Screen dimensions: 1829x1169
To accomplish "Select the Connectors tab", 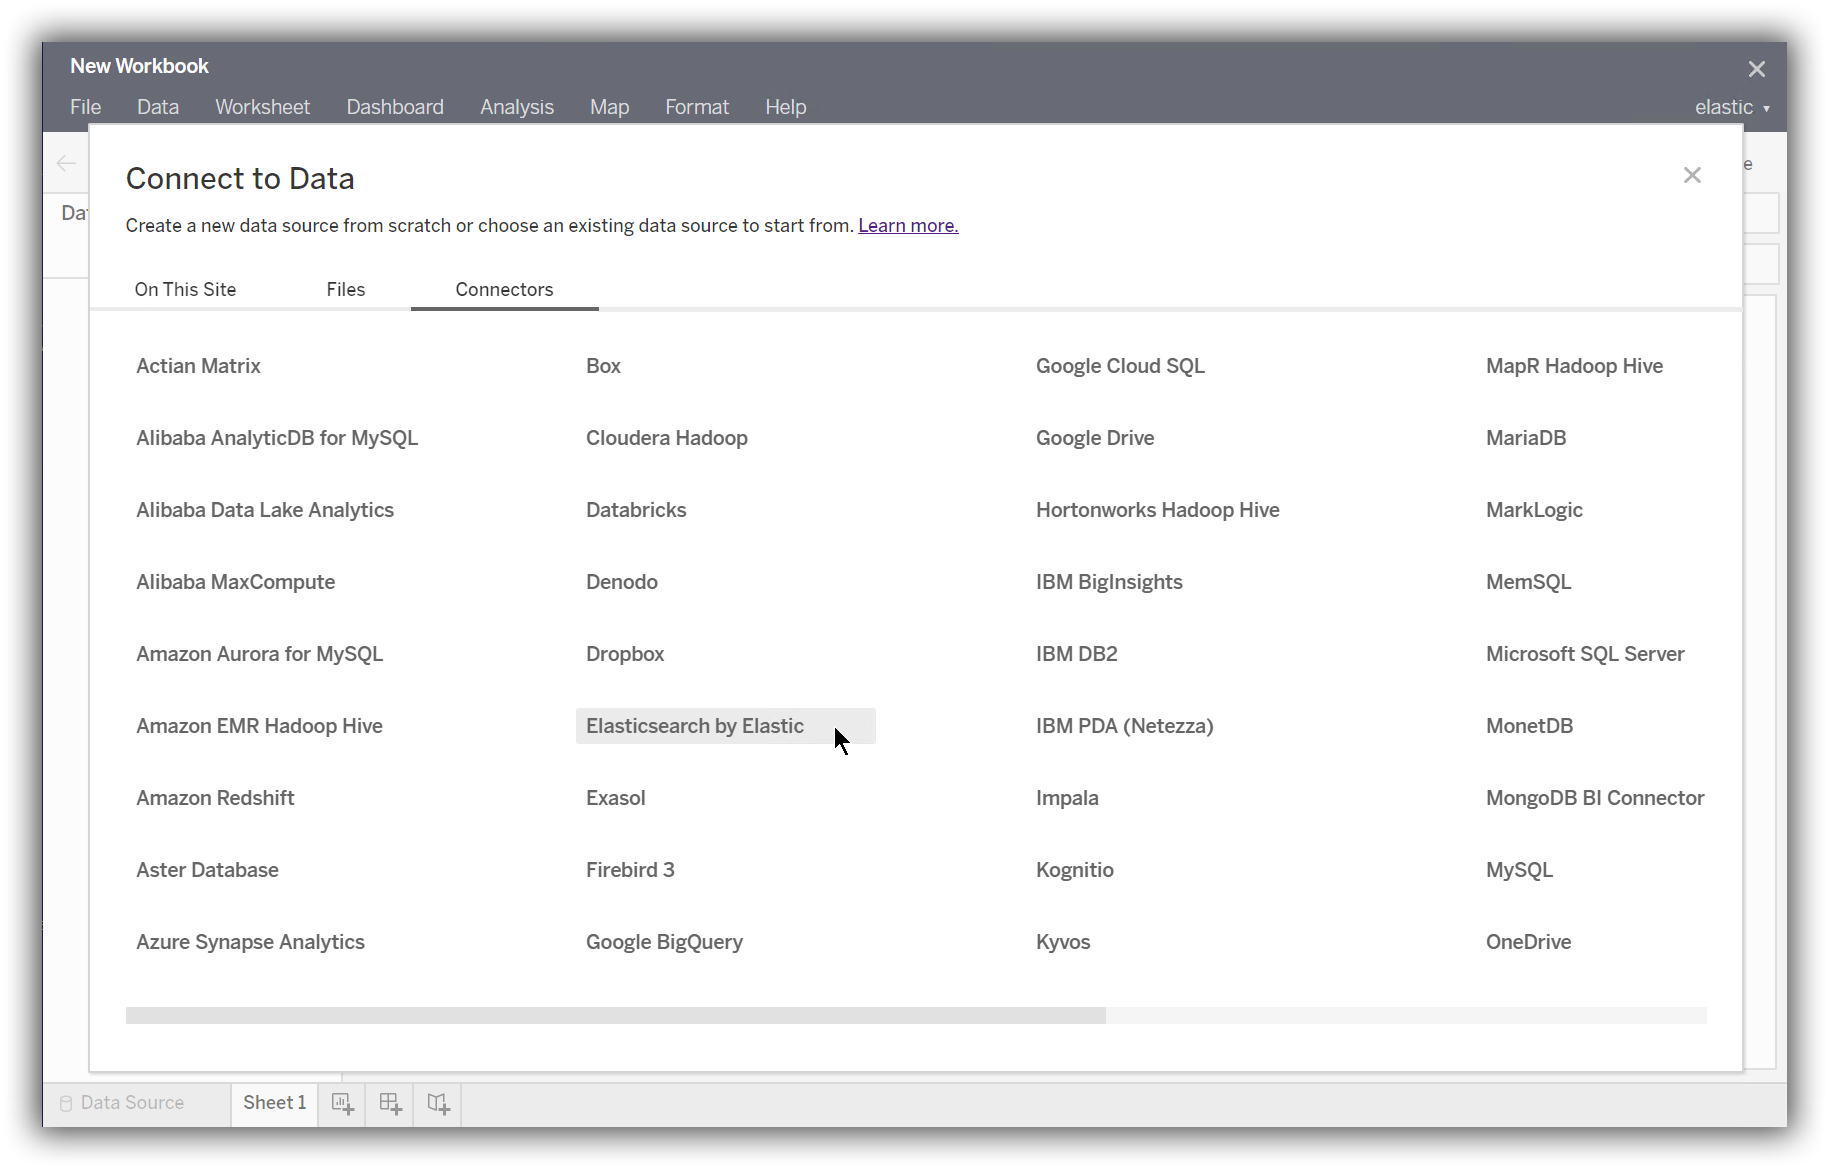I will coord(504,289).
